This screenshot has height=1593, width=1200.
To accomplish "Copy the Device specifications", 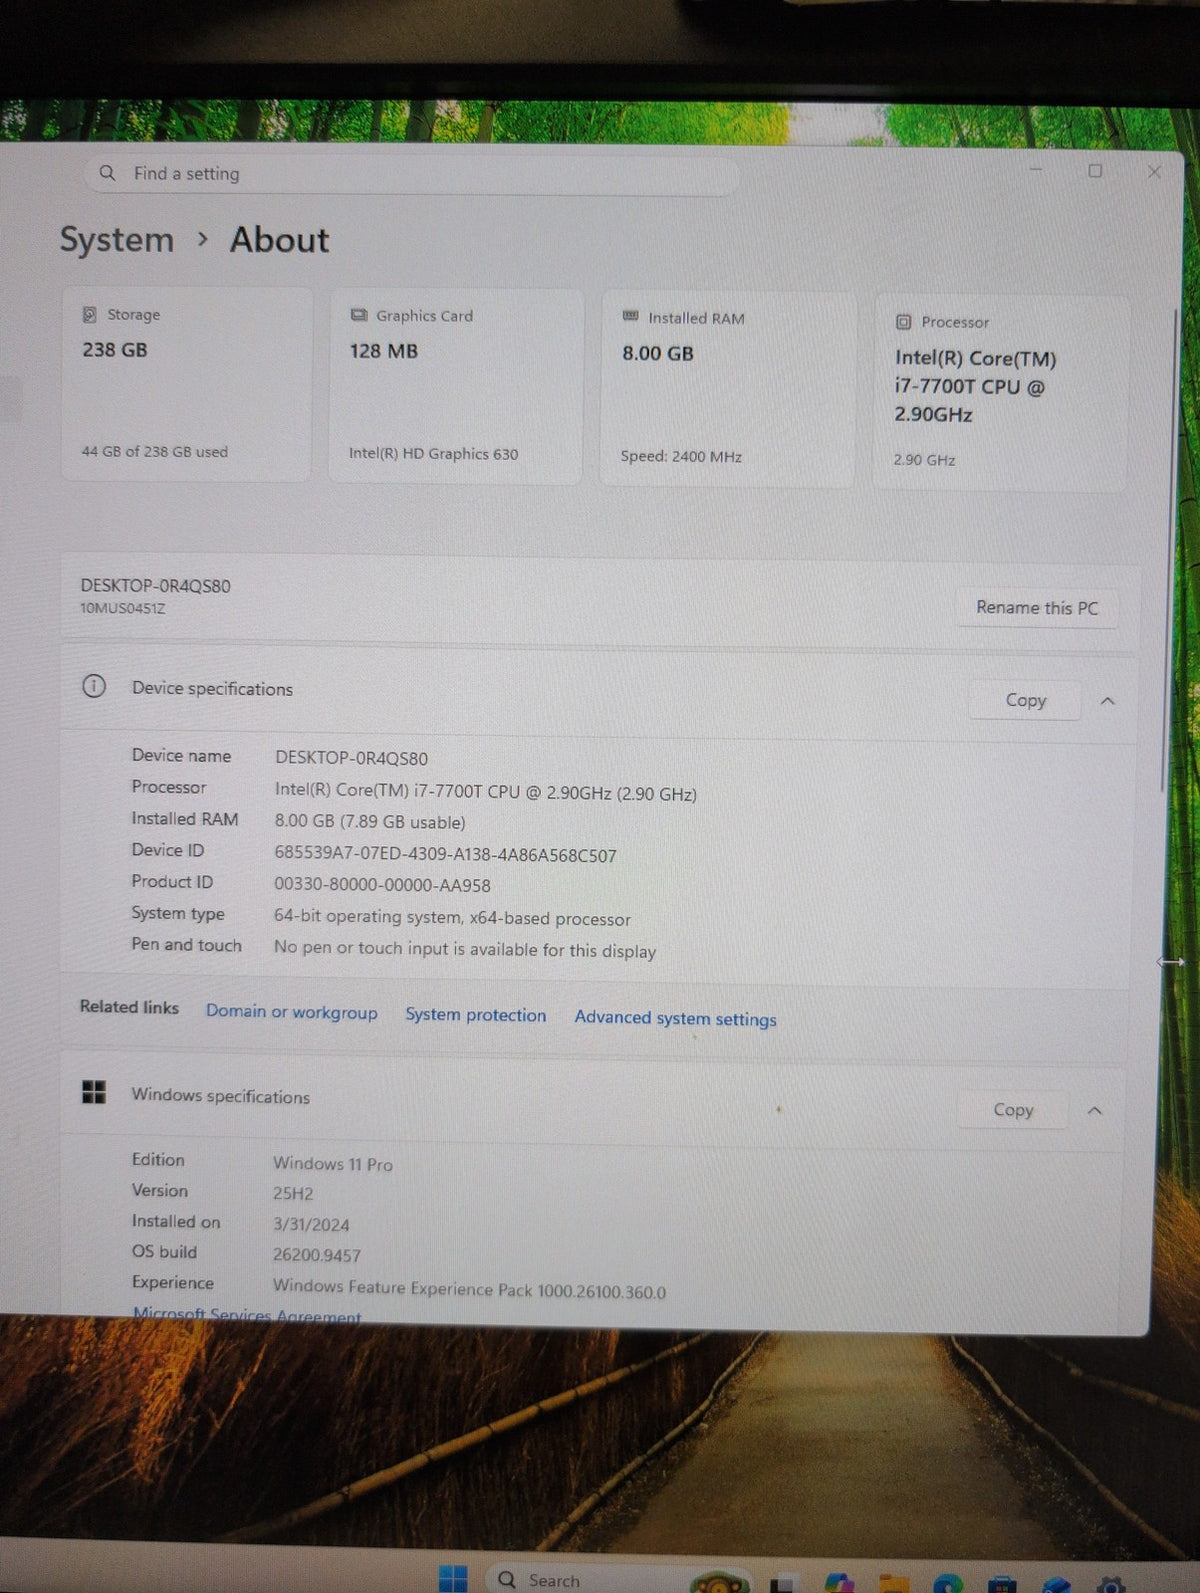I will pyautogui.click(x=1026, y=700).
